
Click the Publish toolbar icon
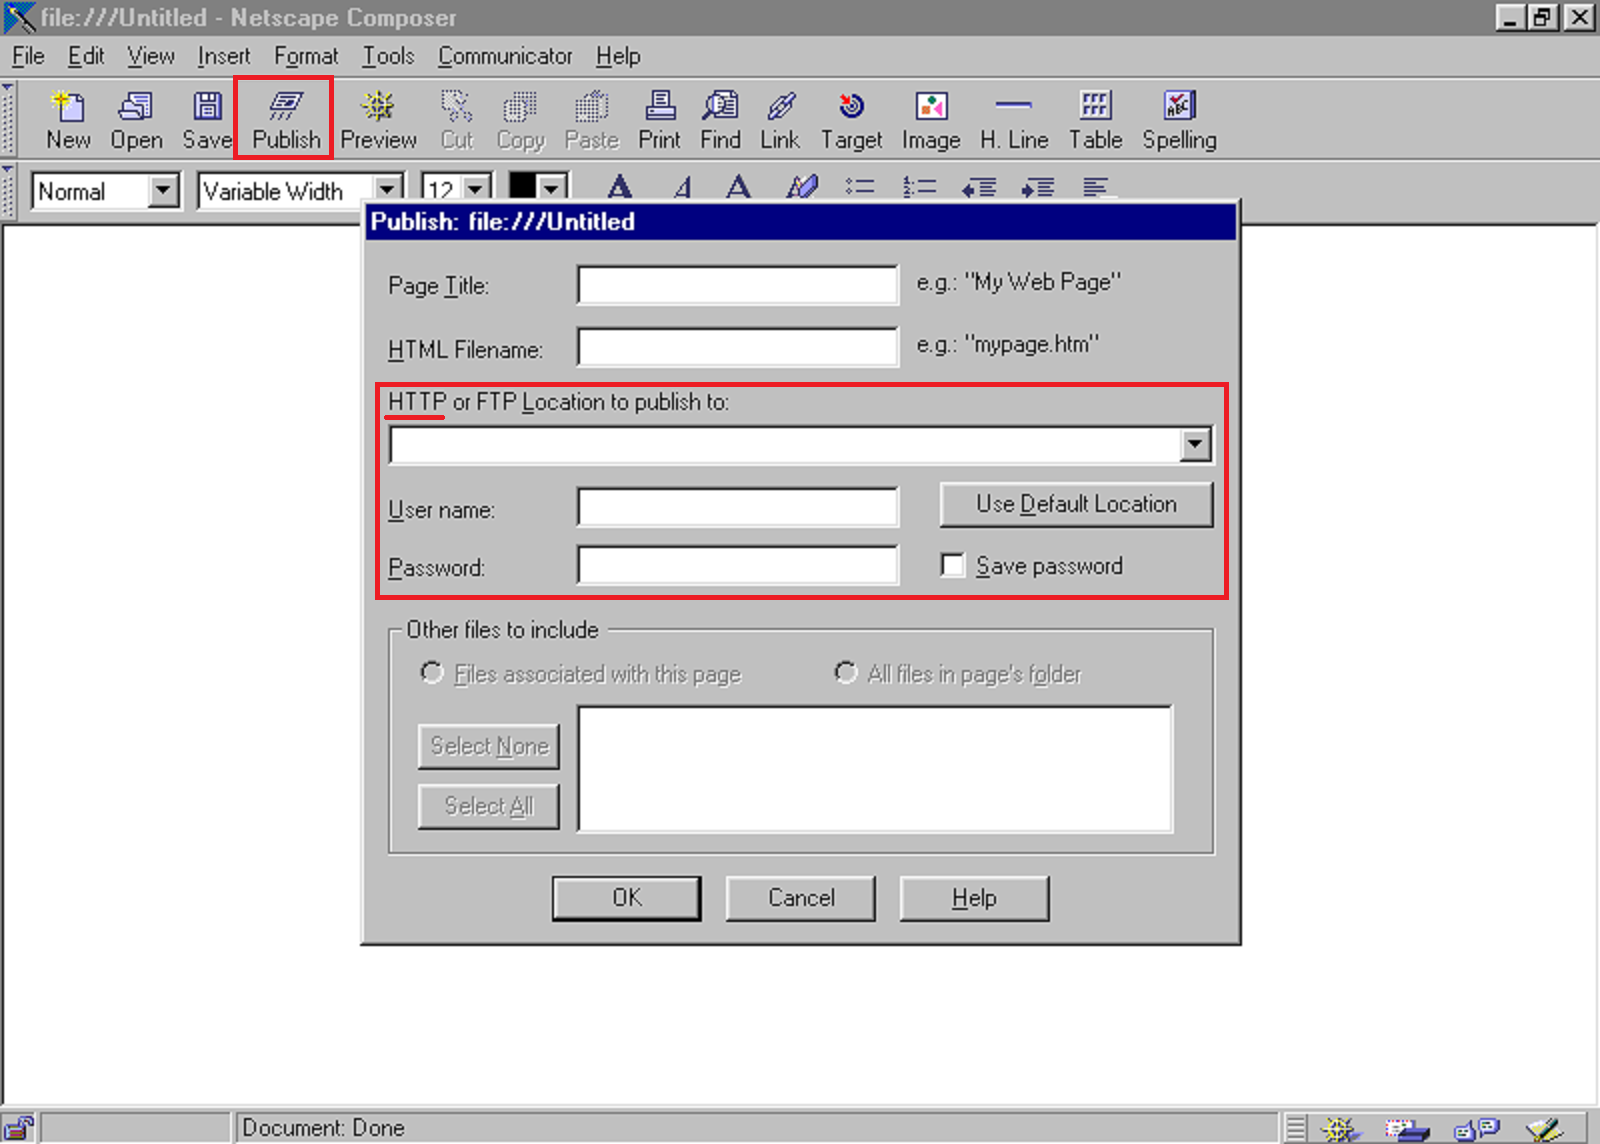(x=285, y=118)
